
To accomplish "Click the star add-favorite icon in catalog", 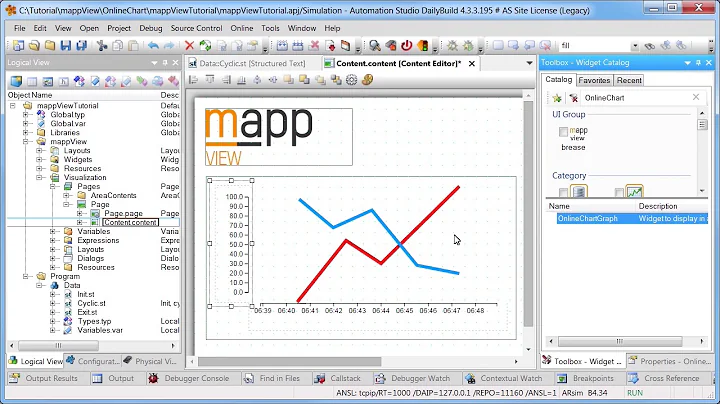I will tap(557, 98).
